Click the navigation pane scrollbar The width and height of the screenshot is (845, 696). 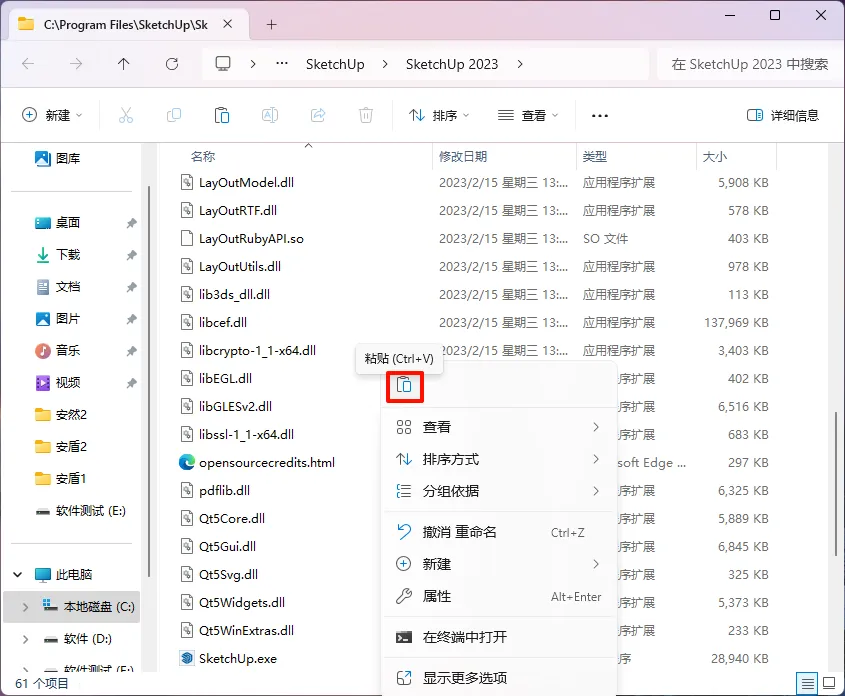[149, 381]
